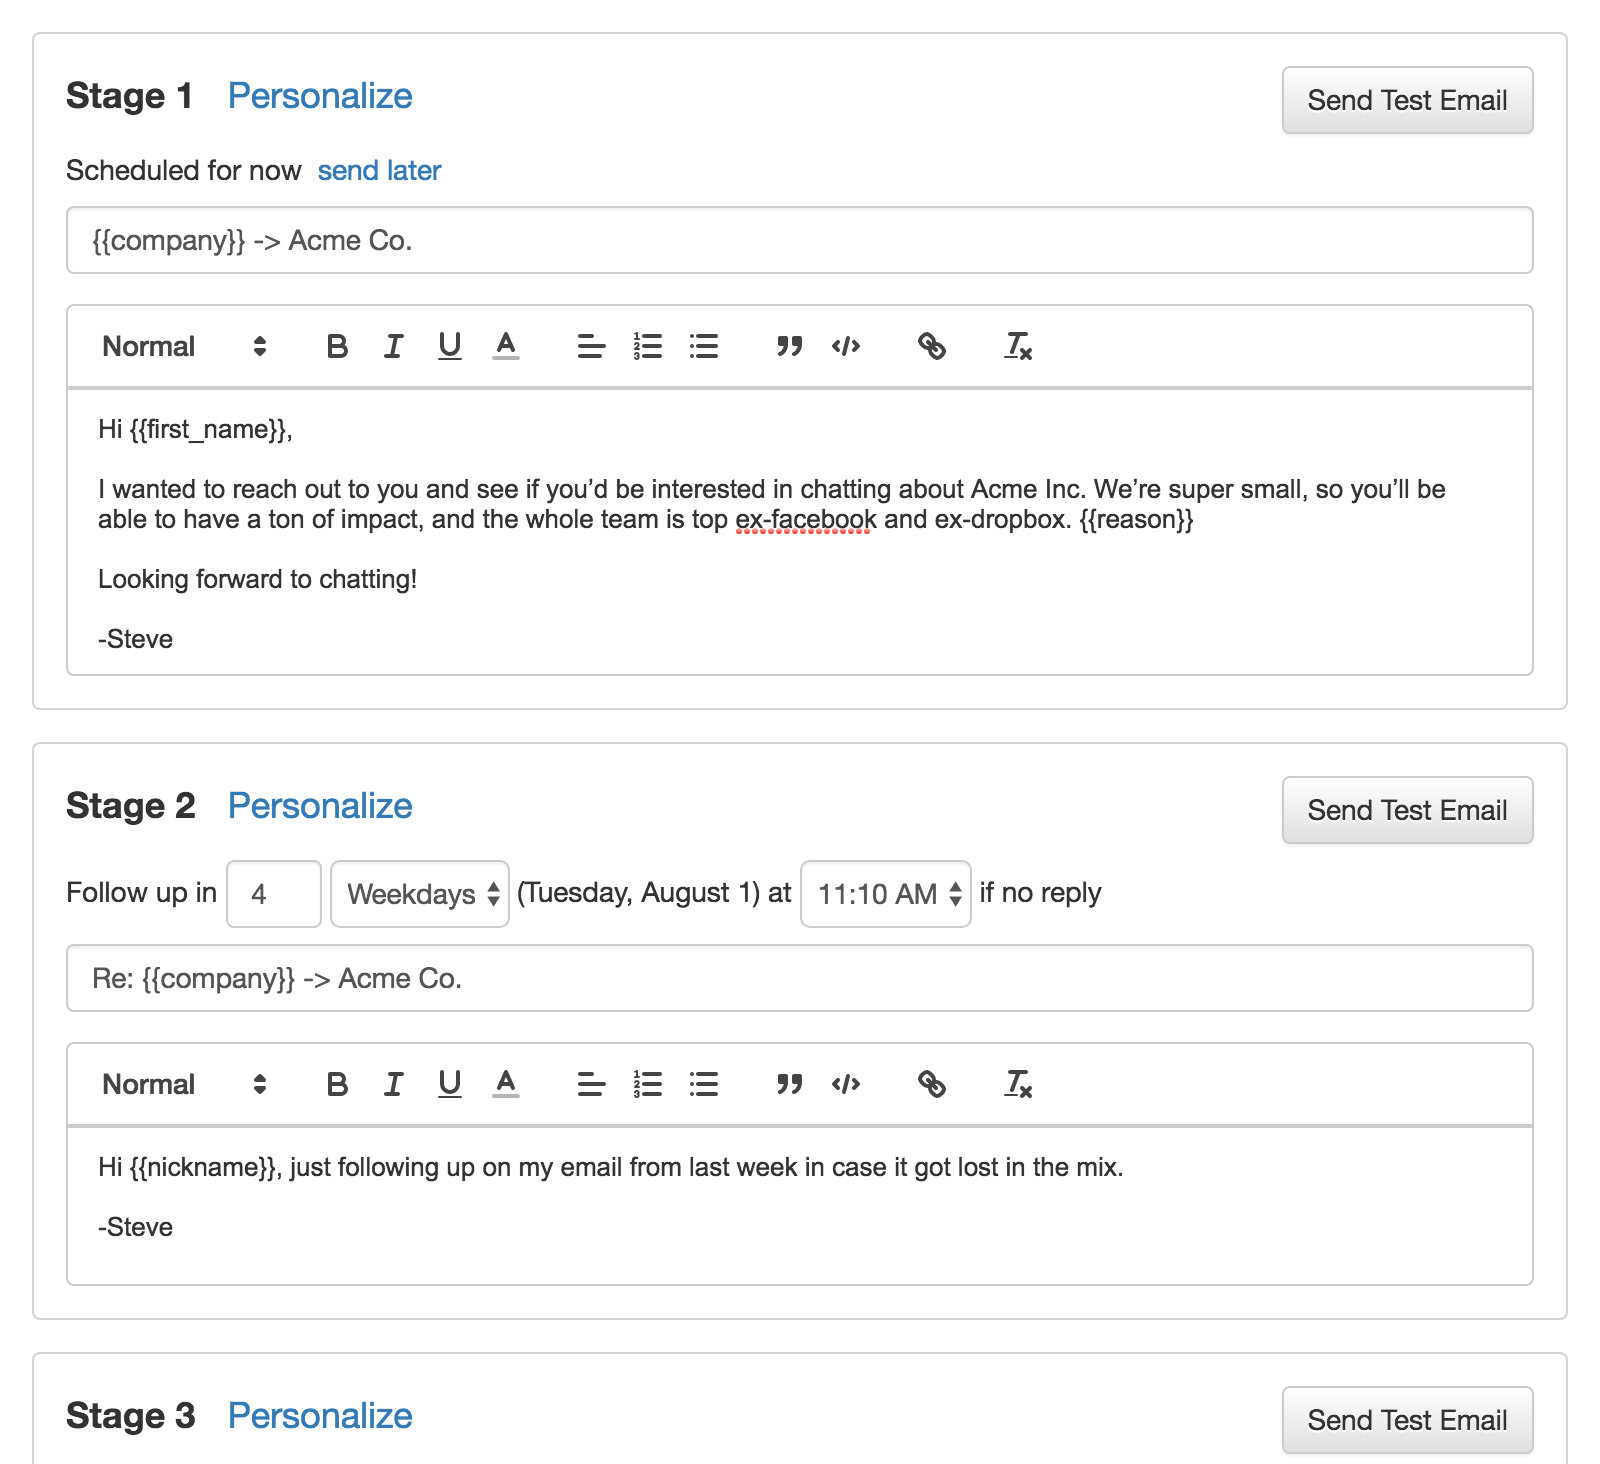Click the follow up days number field
This screenshot has height=1464, width=1600.
(x=274, y=894)
